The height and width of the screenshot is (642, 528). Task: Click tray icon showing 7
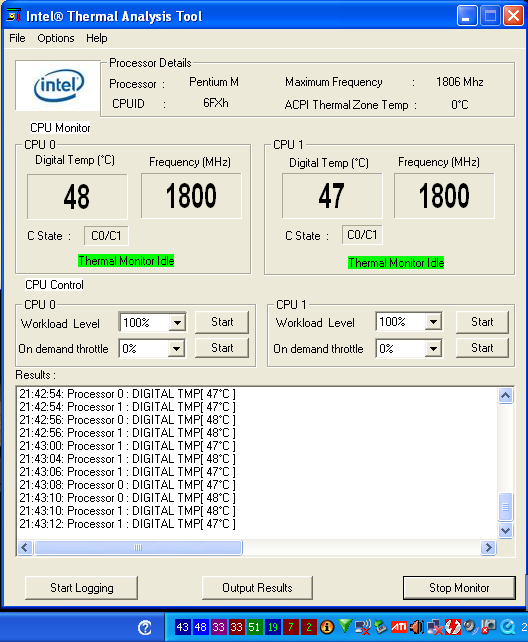tap(291, 627)
